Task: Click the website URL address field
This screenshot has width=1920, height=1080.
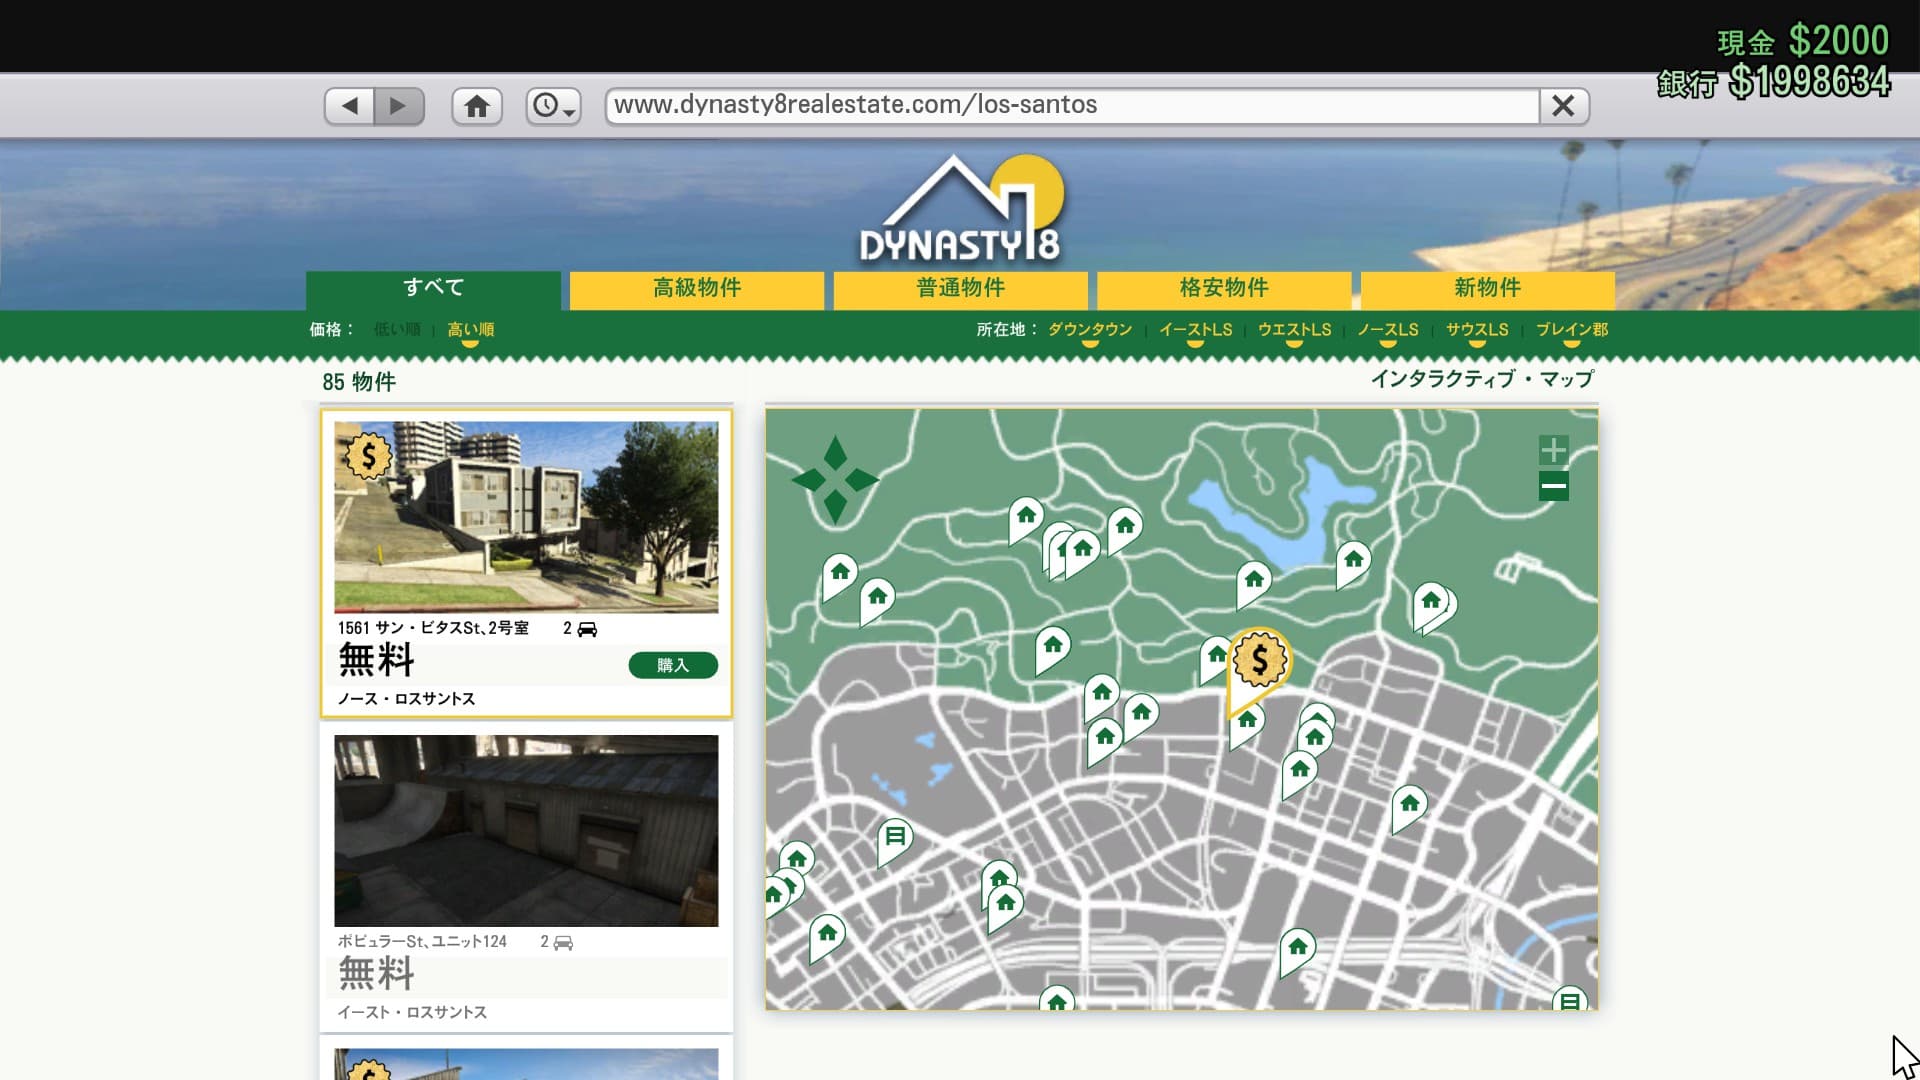Action: point(1072,105)
